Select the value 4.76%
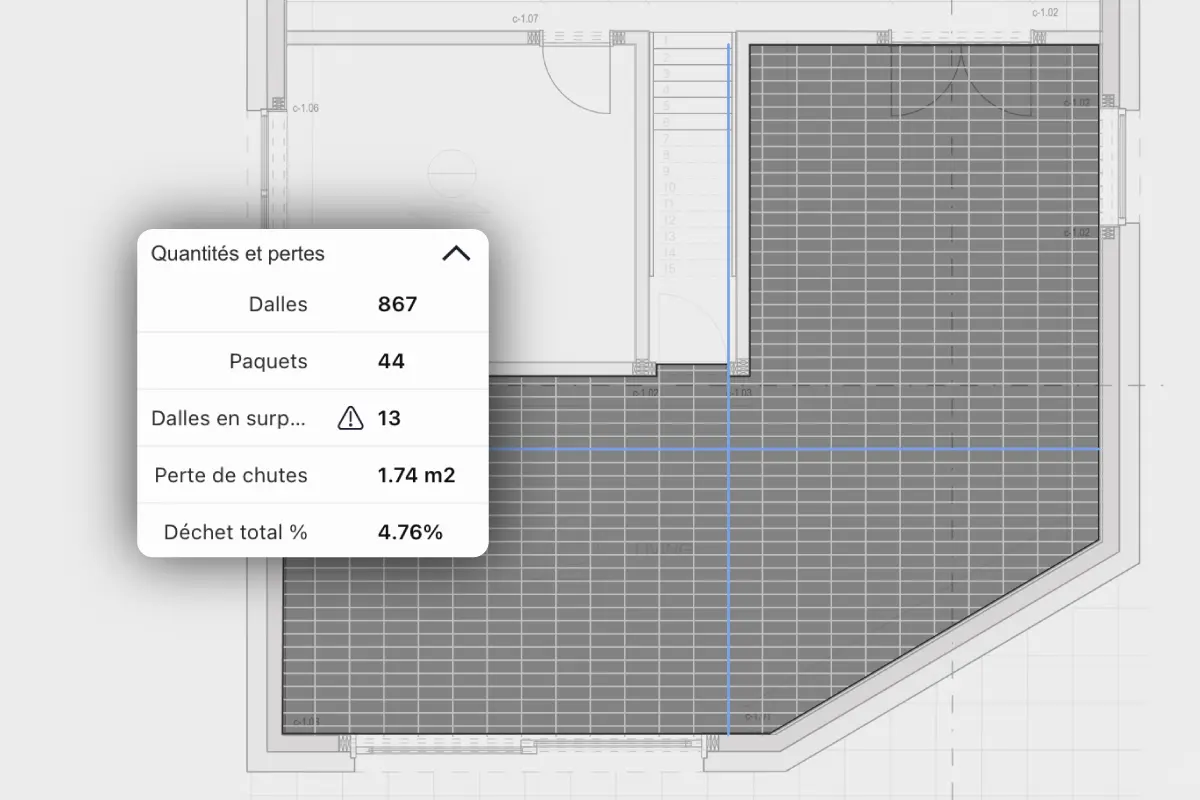Image resolution: width=1200 pixels, height=800 pixels. [410, 532]
